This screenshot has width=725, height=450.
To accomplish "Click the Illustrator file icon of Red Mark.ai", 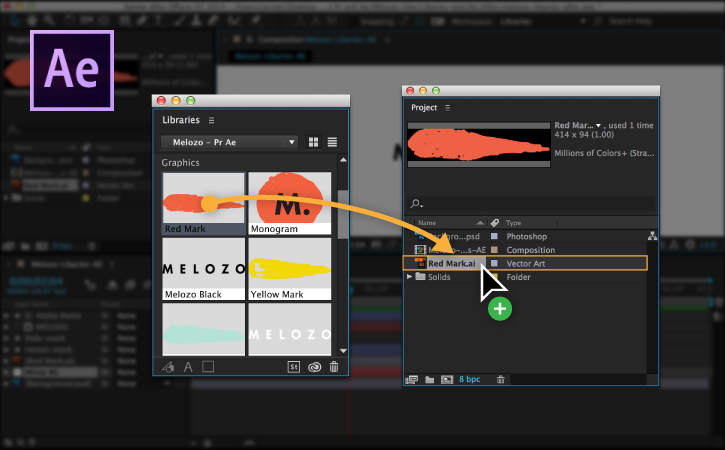I will 420,263.
